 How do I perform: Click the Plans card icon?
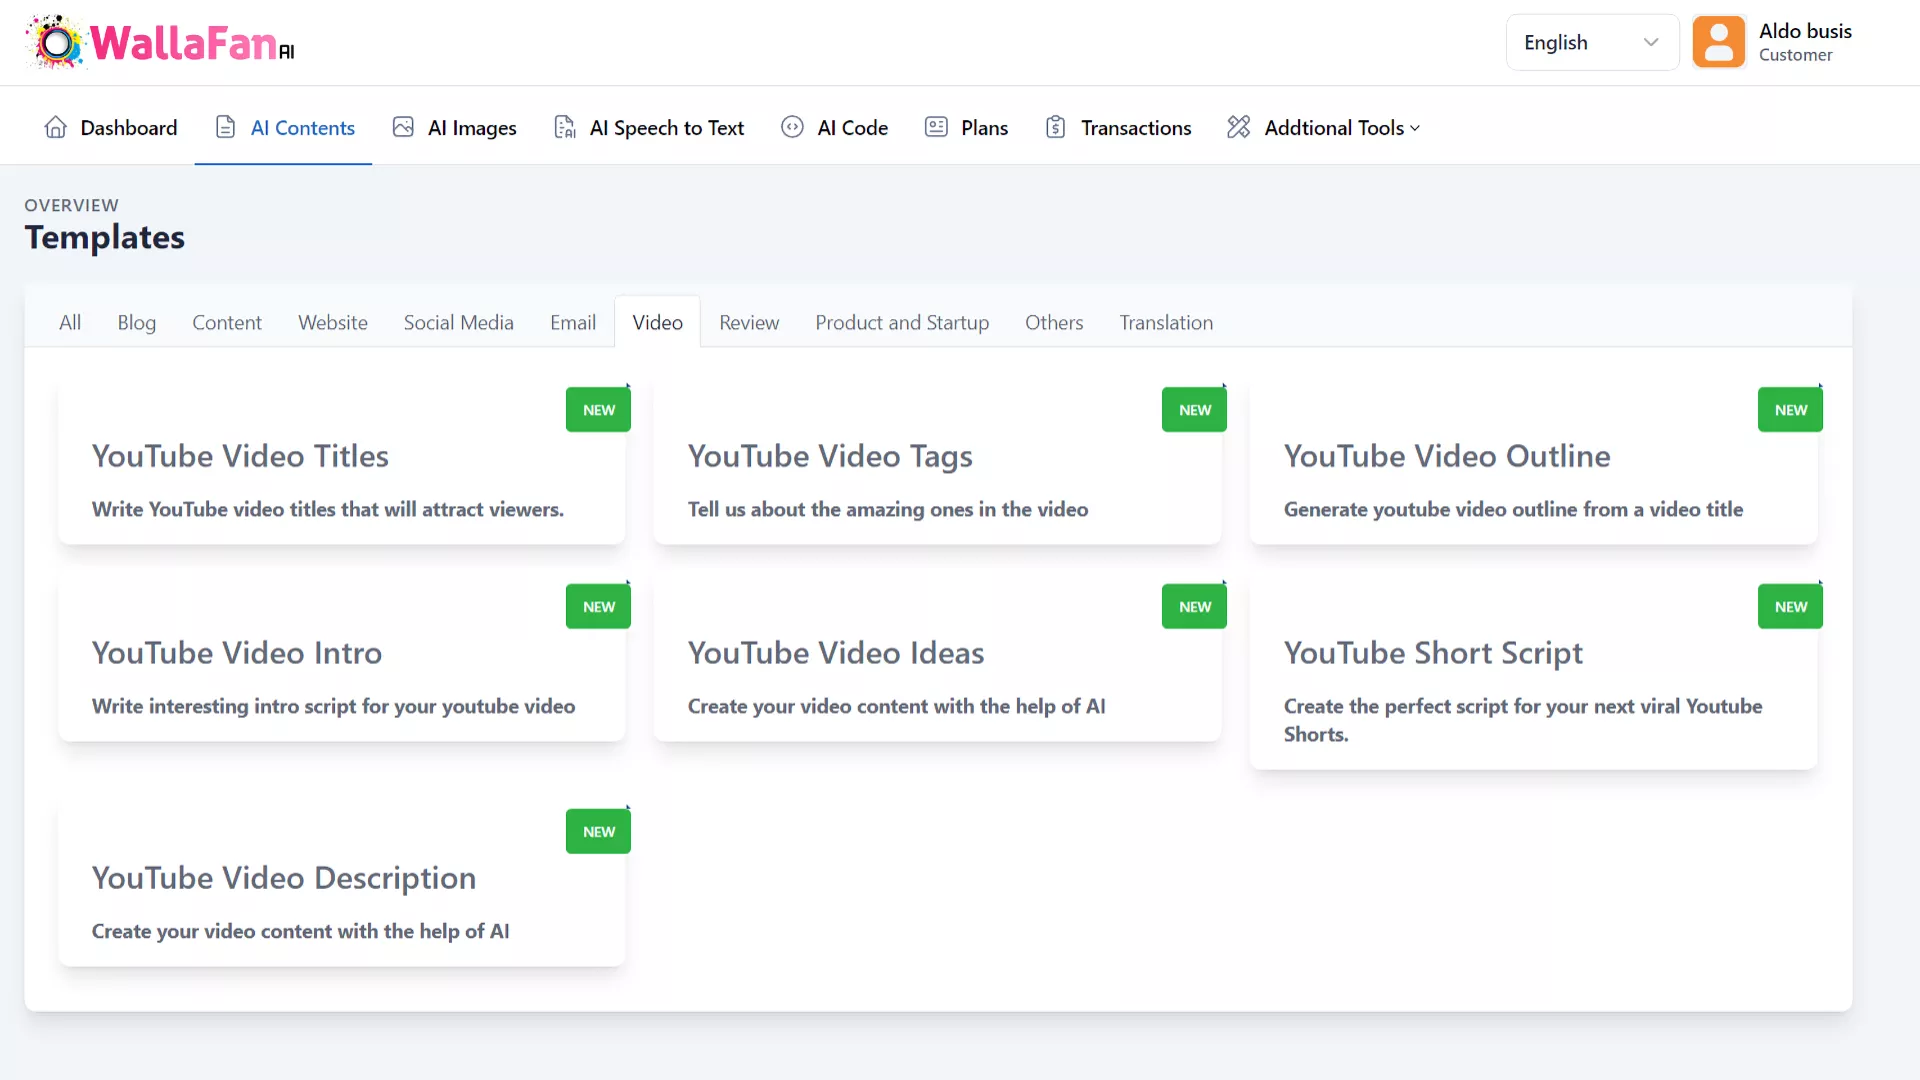click(x=936, y=127)
